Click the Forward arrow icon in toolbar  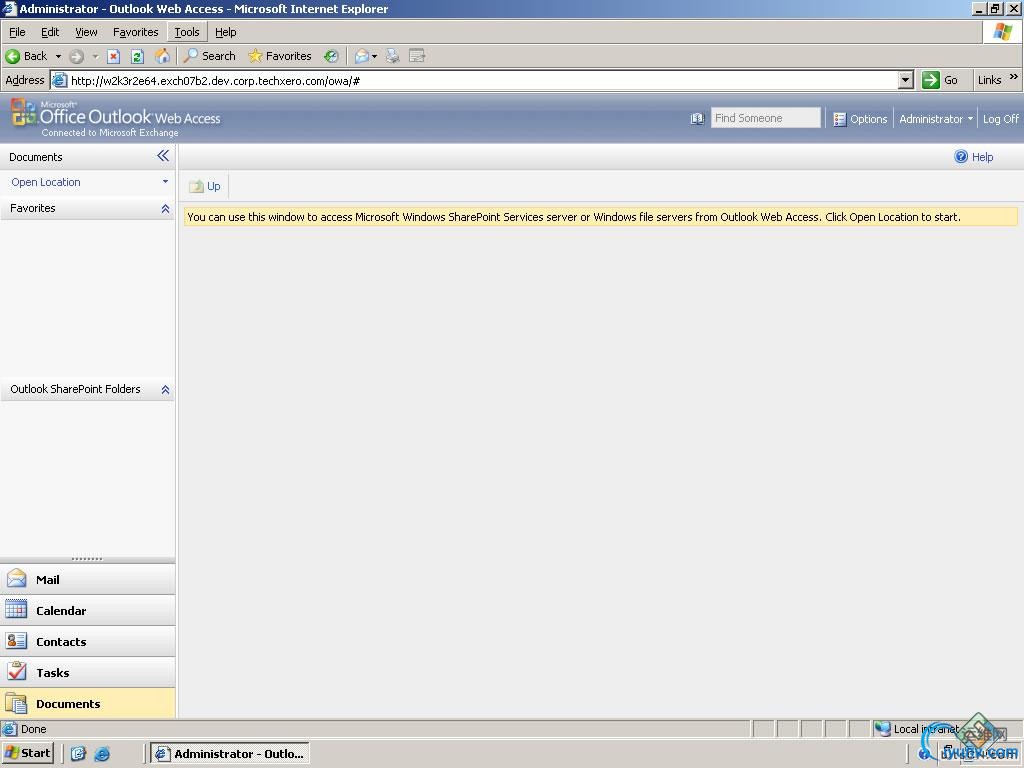76,56
